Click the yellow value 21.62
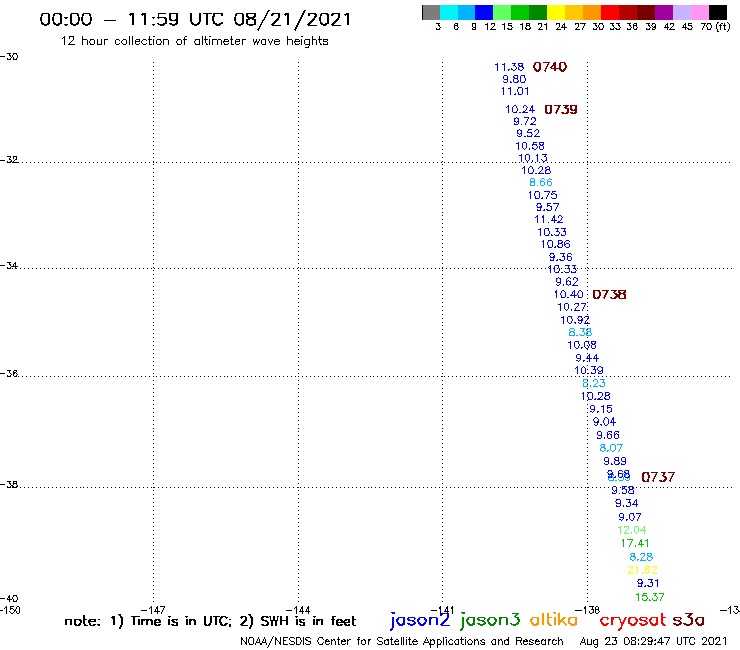The width and height of the screenshot is (740, 650). point(642,570)
